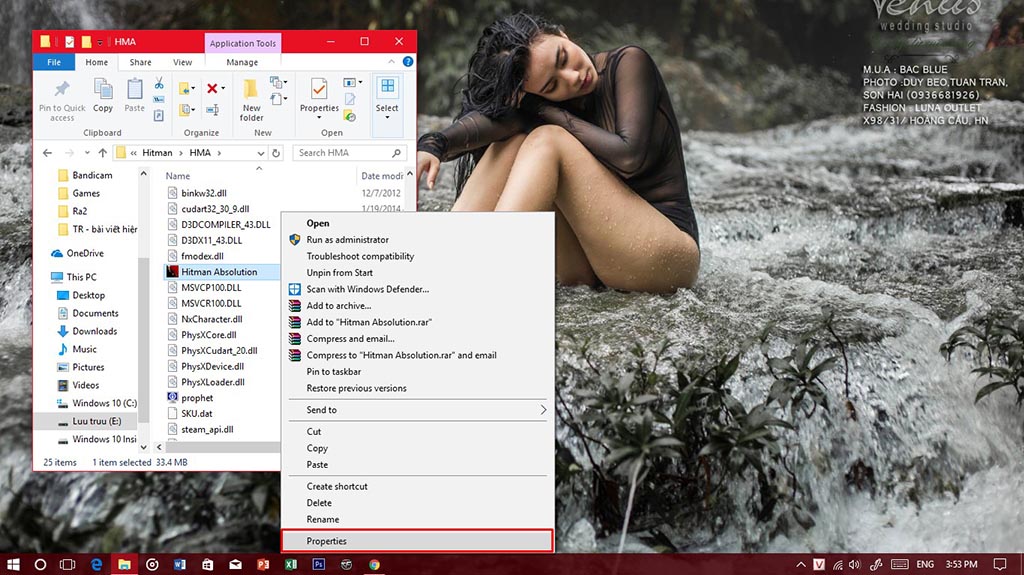Collapse the ribbon with the chevron
1024x575 pixels.
tap(393, 62)
